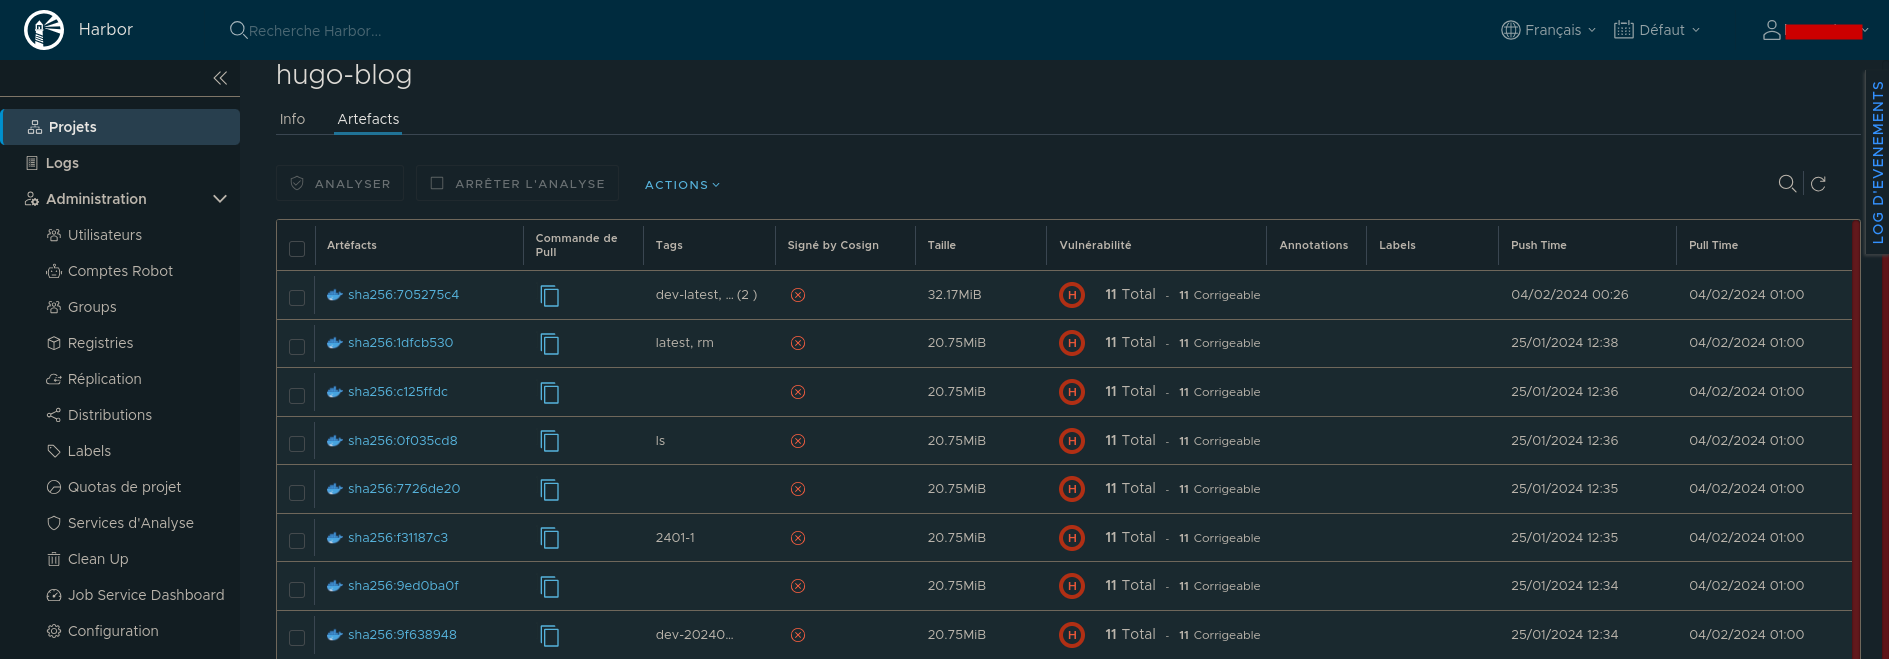
Task: Click the globe language icon
Action: tap(1511, 30)
